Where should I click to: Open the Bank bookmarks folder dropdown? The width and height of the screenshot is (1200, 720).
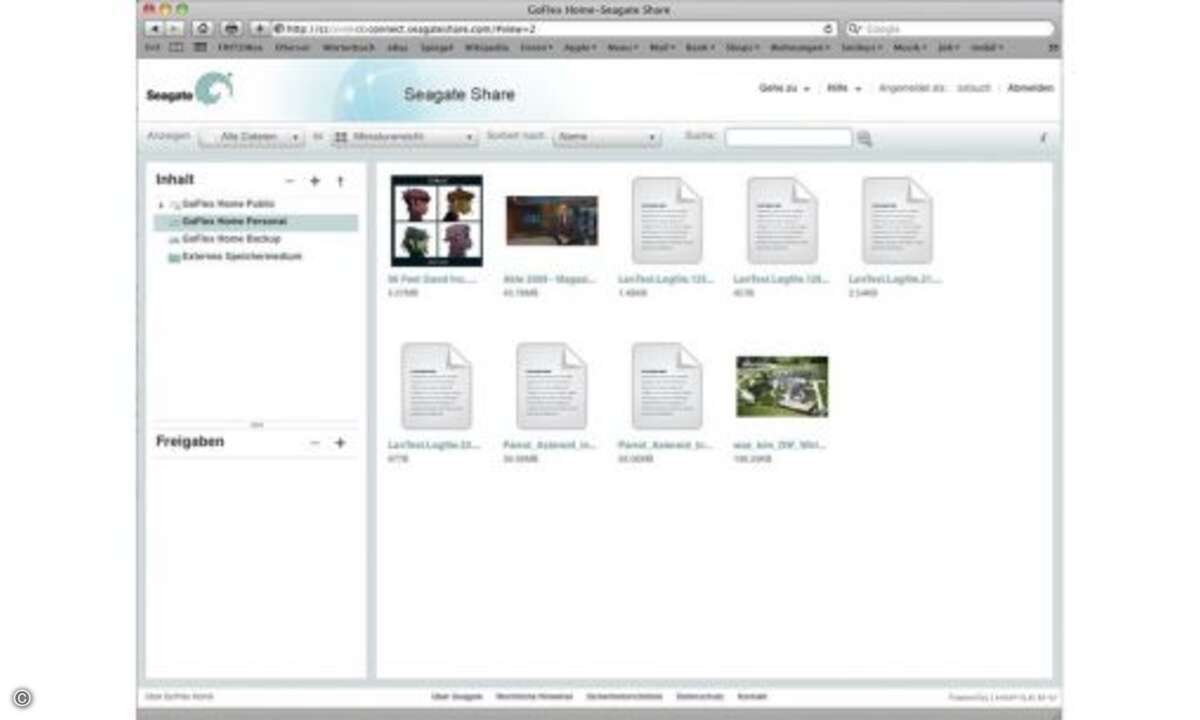point(700,47)
